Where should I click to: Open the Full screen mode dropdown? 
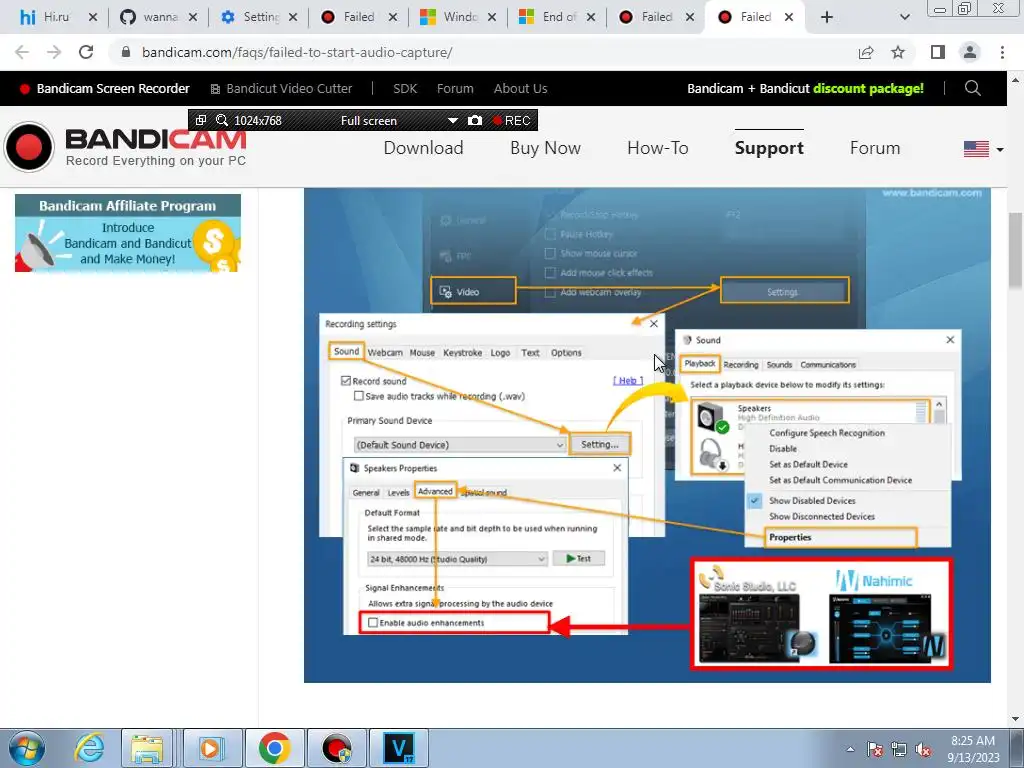tap(452, 121)
